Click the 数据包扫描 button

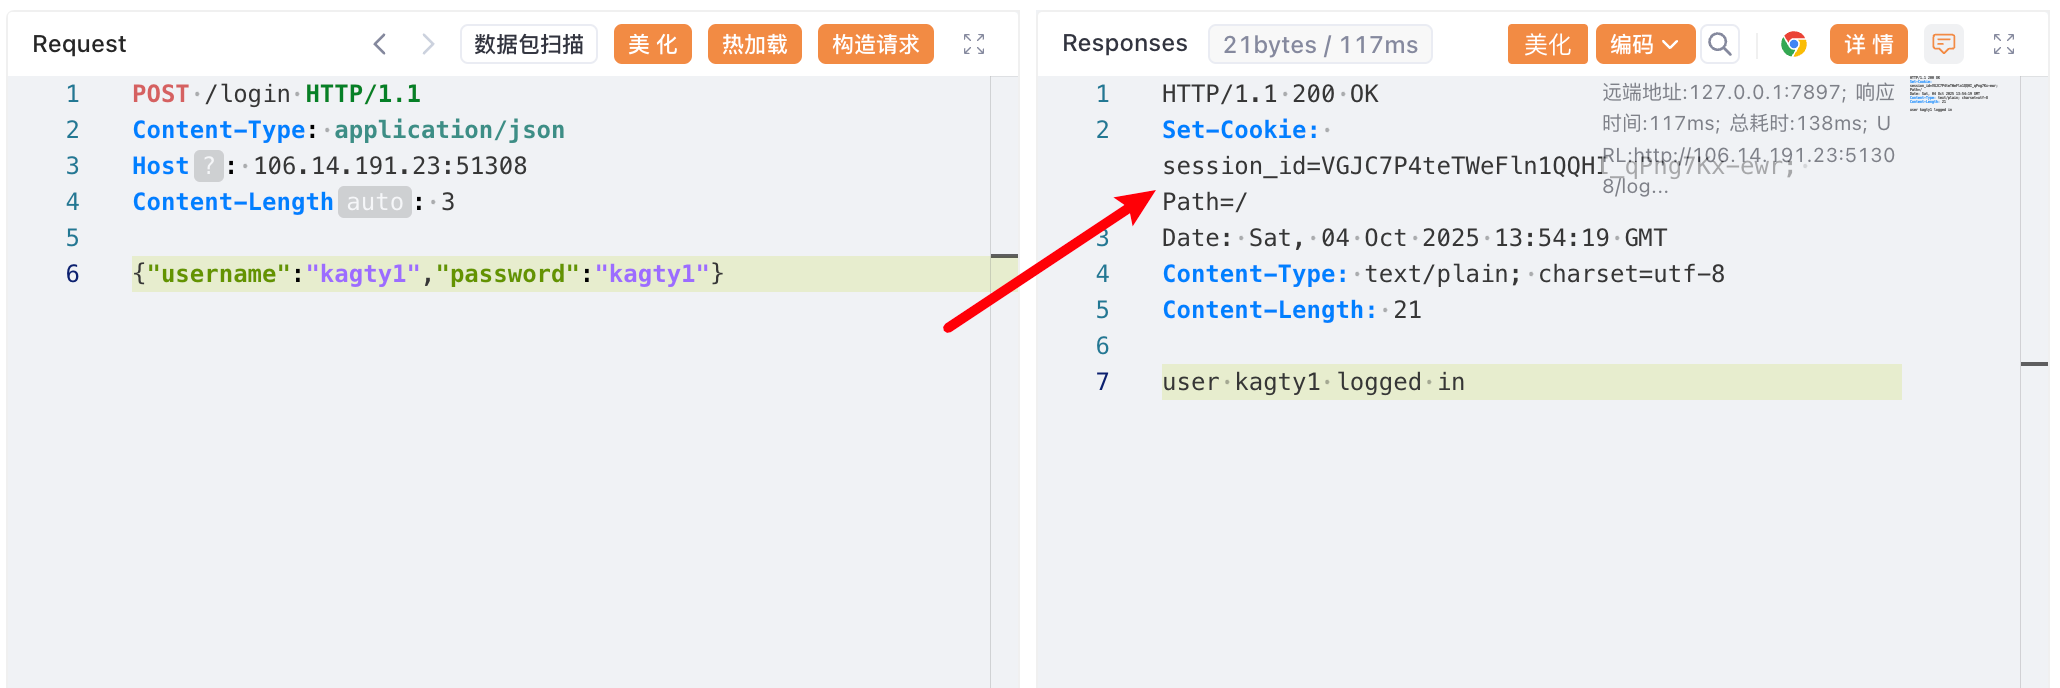(x=529, y=44)
